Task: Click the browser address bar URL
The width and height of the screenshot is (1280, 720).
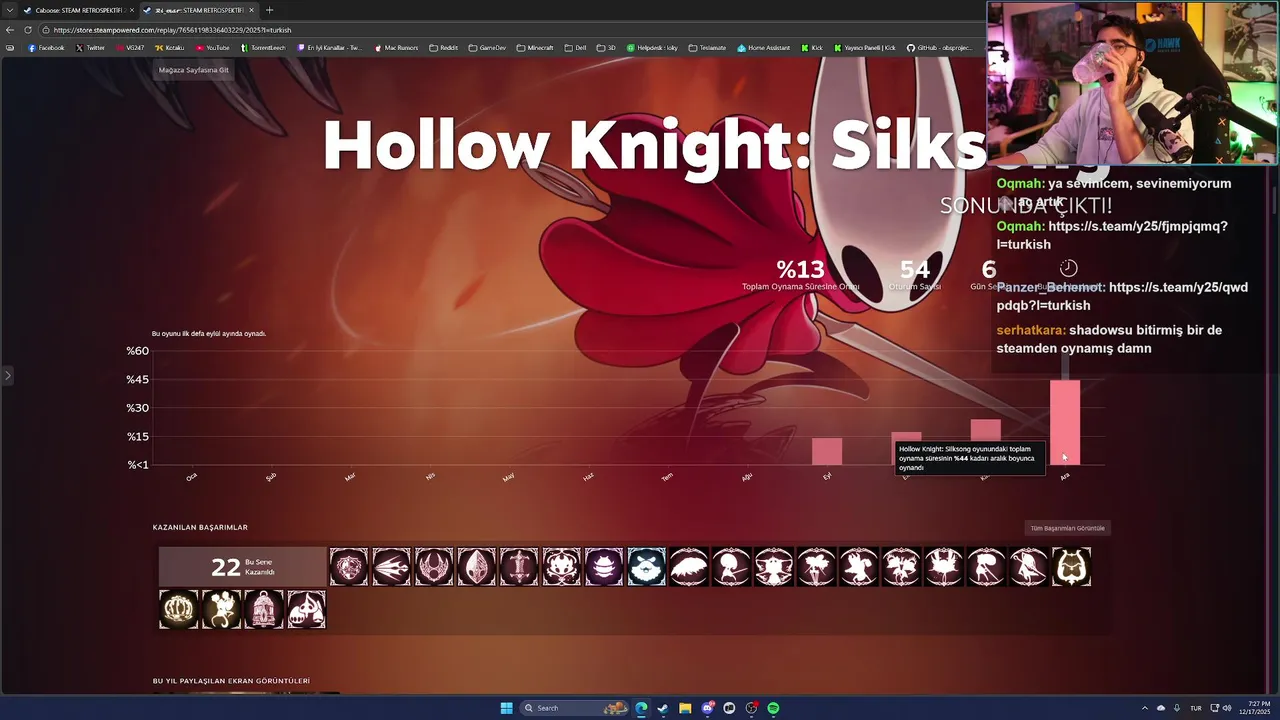Action: pos(172,30)
